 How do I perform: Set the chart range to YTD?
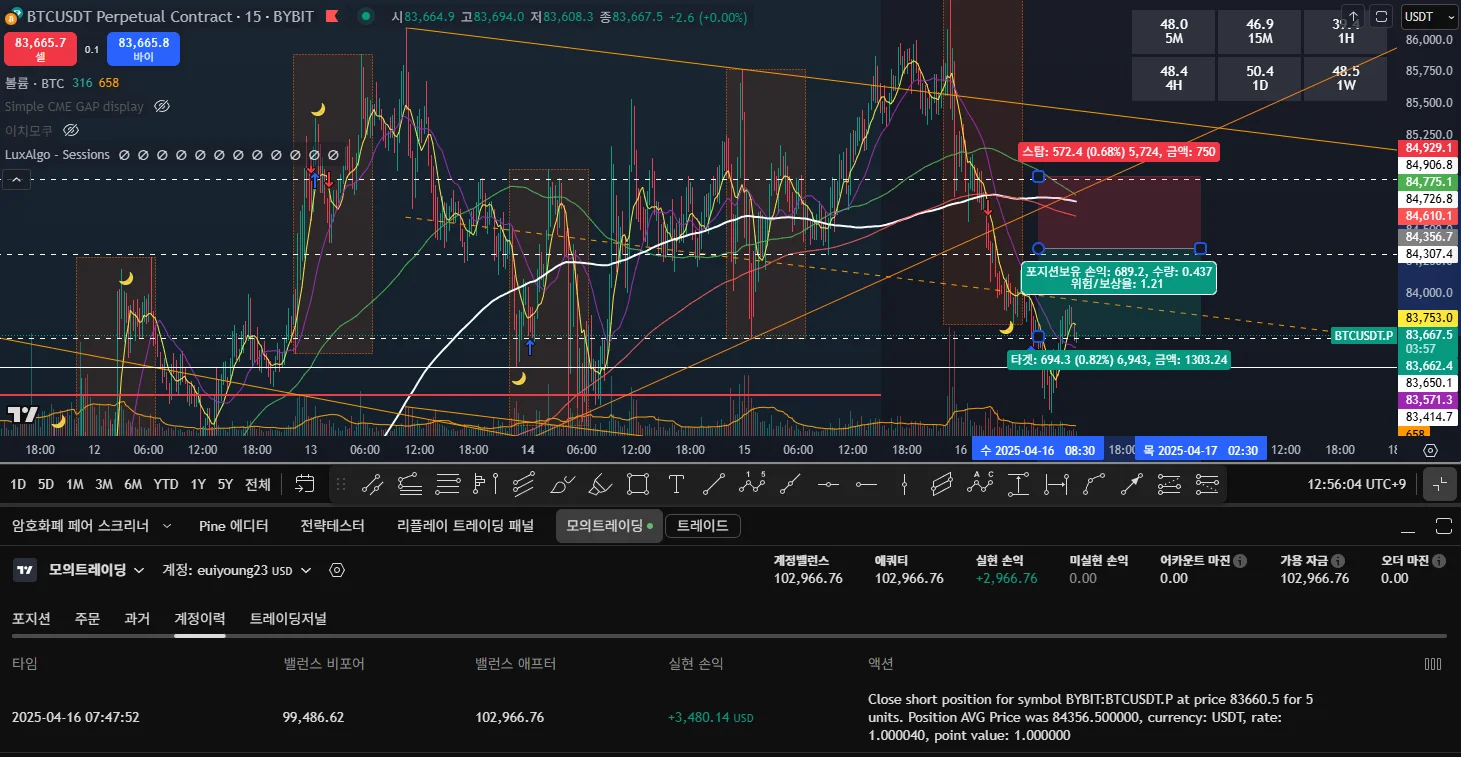pyautogui.click(x=166, y=484)
